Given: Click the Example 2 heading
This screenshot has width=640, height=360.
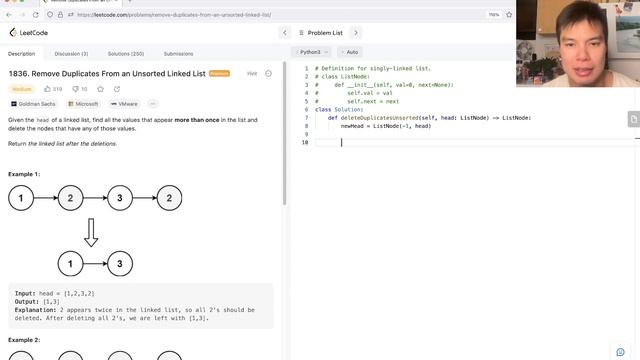Looking at the screenshot, I should pos(24,340).
